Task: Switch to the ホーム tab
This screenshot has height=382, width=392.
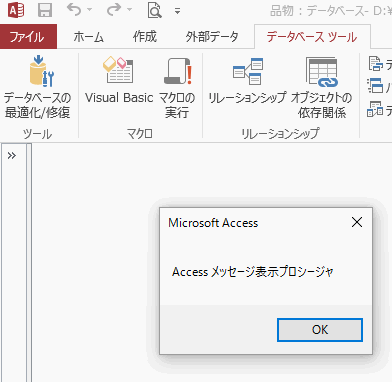Action: (x=88, y=37)
